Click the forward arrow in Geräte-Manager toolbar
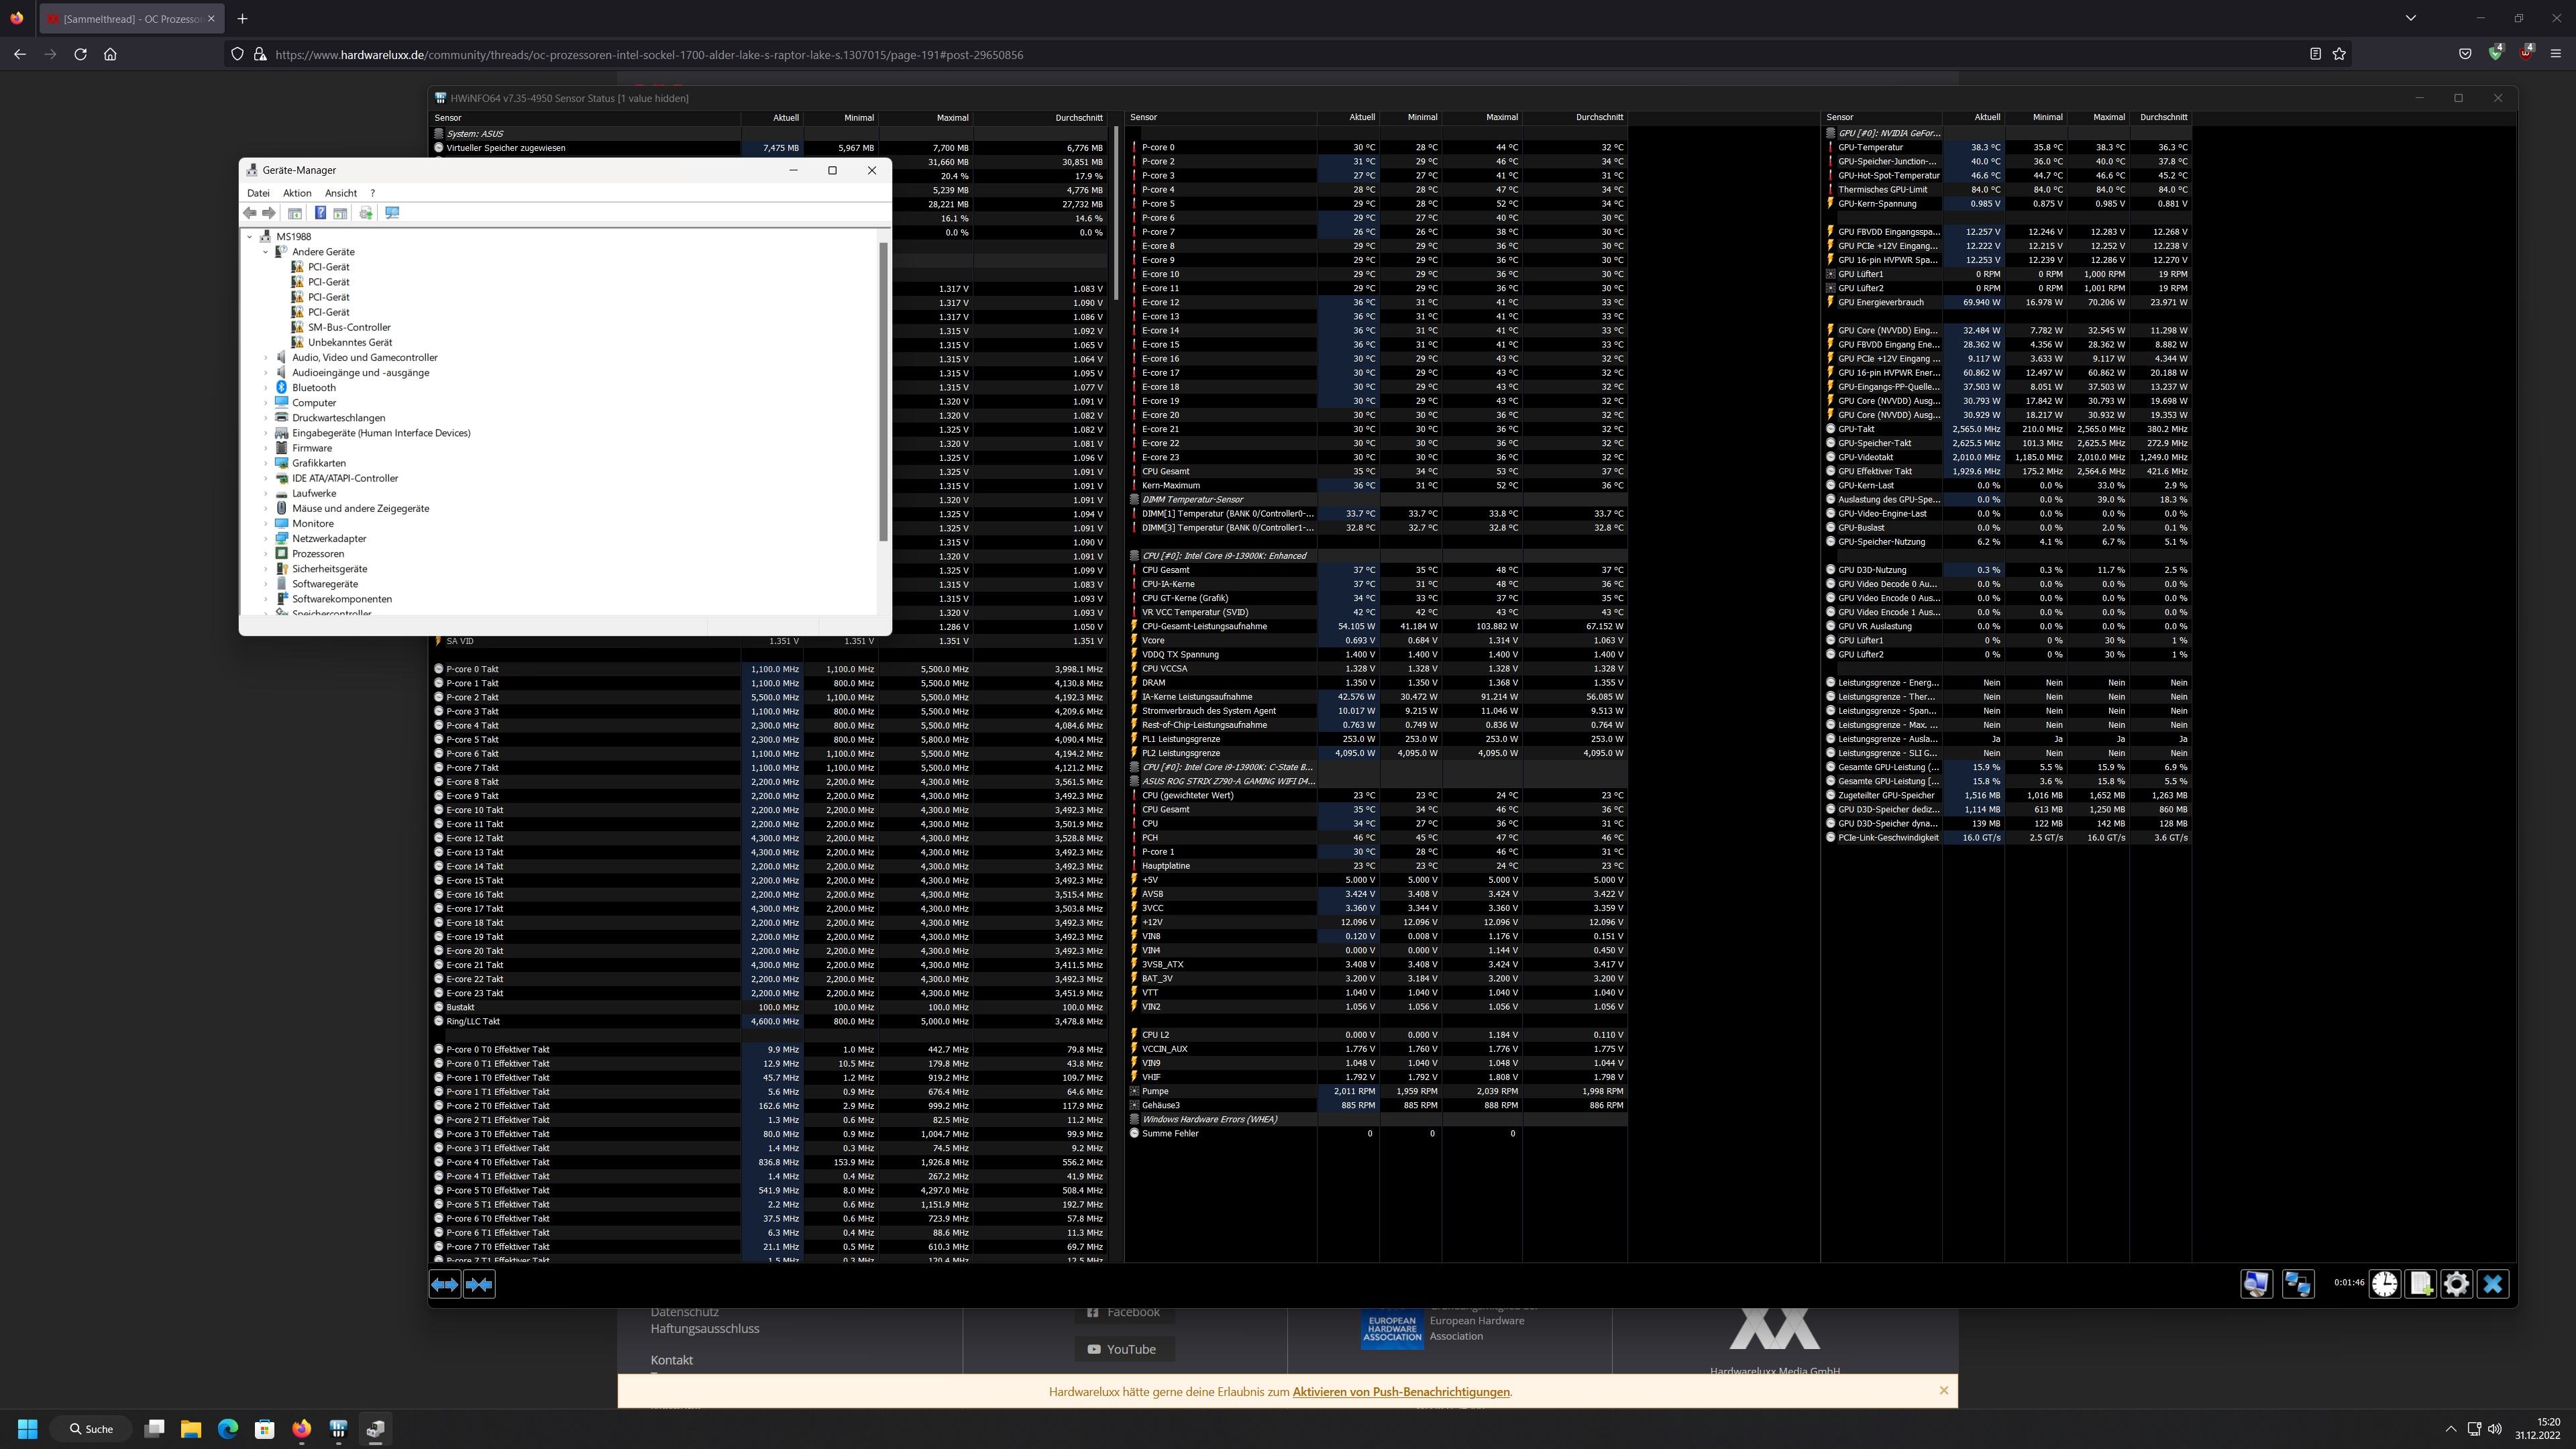Image resolution: width=2576 pixels, height=1449 pixels. tap(269, 213)
